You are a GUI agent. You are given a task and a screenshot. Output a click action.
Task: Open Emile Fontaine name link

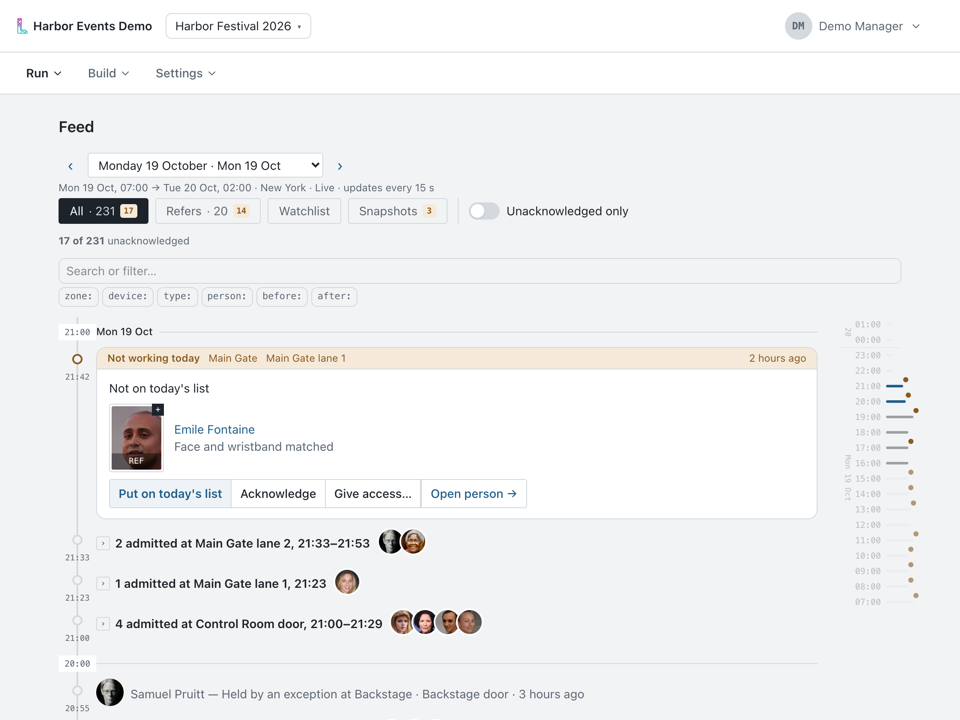point(214,430)
